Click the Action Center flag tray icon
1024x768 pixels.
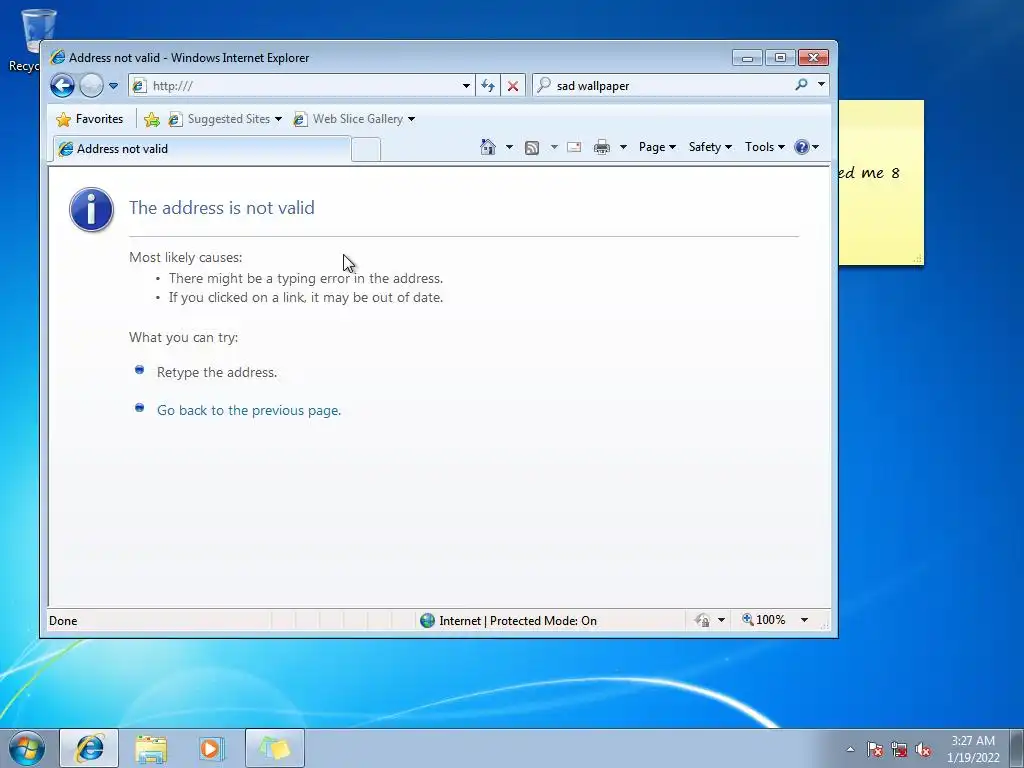874,749
